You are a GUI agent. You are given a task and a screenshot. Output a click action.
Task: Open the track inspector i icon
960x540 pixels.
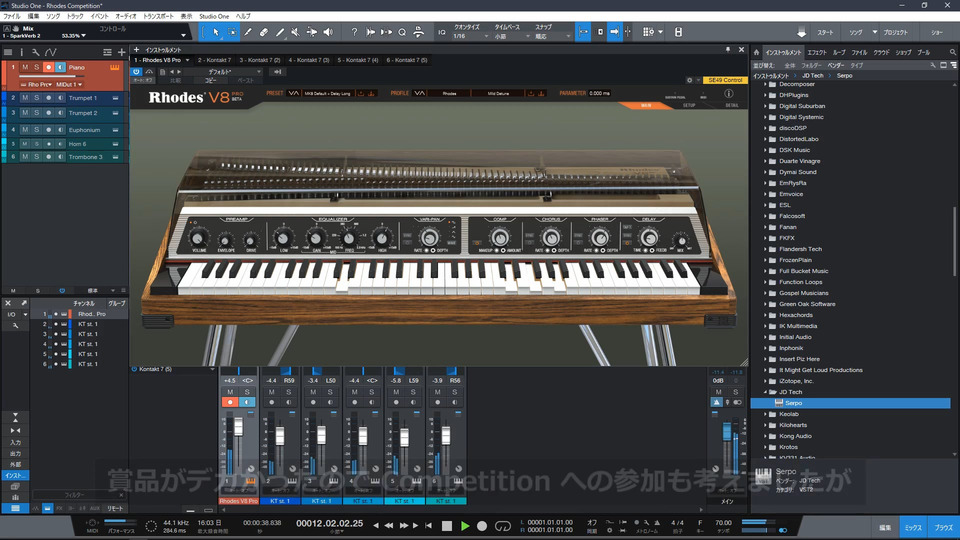coord(21,52)
